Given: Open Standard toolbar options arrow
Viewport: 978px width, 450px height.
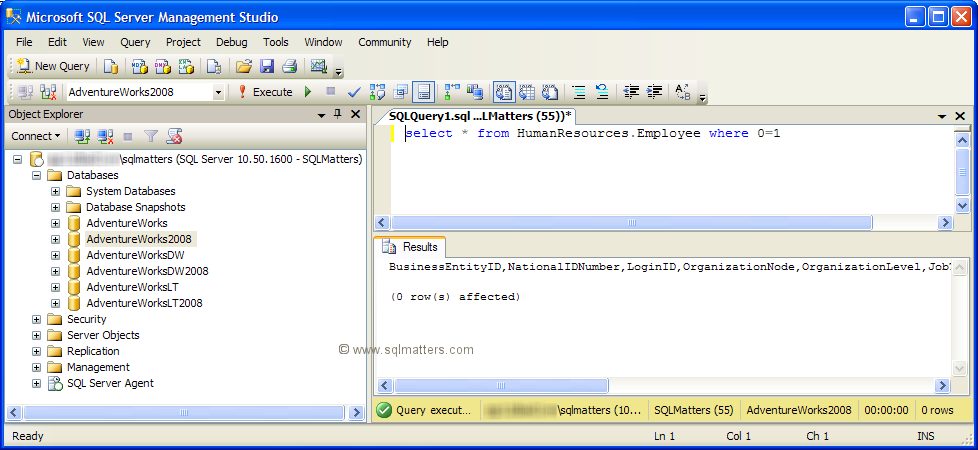Looking at the screenshot, I should click(339, 71).
